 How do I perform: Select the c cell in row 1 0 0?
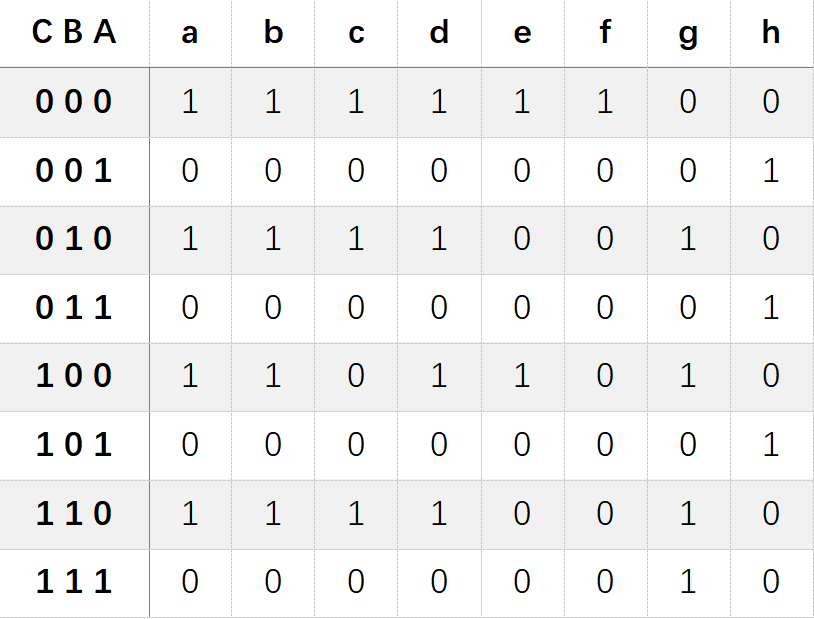[x=356, y=376]
